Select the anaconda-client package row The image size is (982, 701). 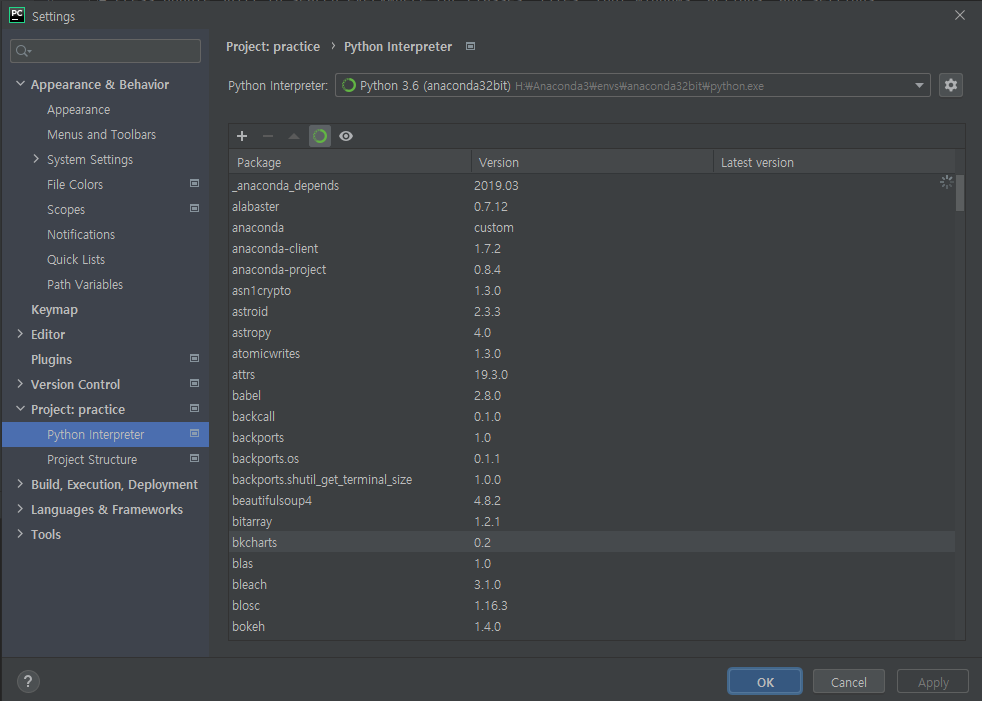[592, 249]
